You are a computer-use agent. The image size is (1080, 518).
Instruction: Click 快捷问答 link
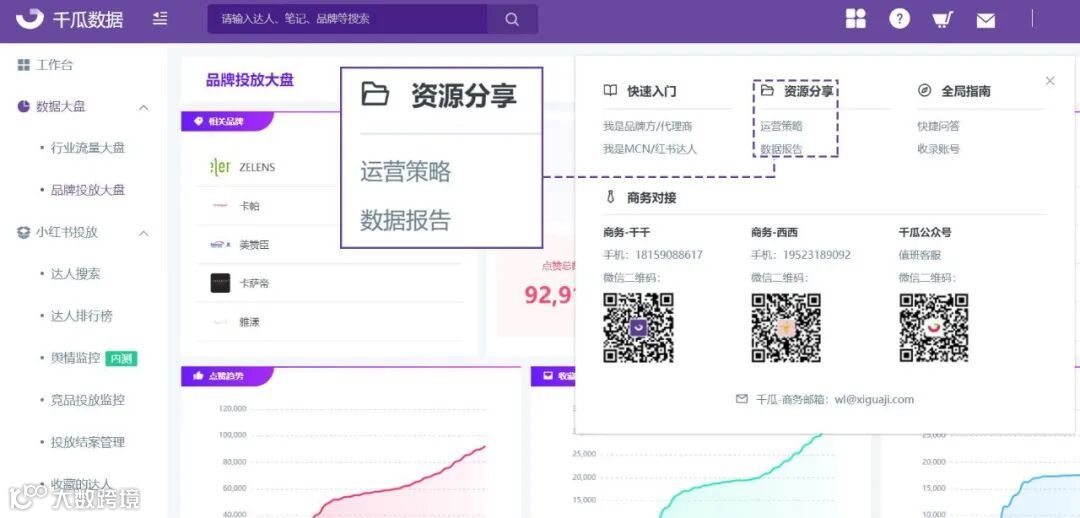pyautogui.click(x=938, y=126)
